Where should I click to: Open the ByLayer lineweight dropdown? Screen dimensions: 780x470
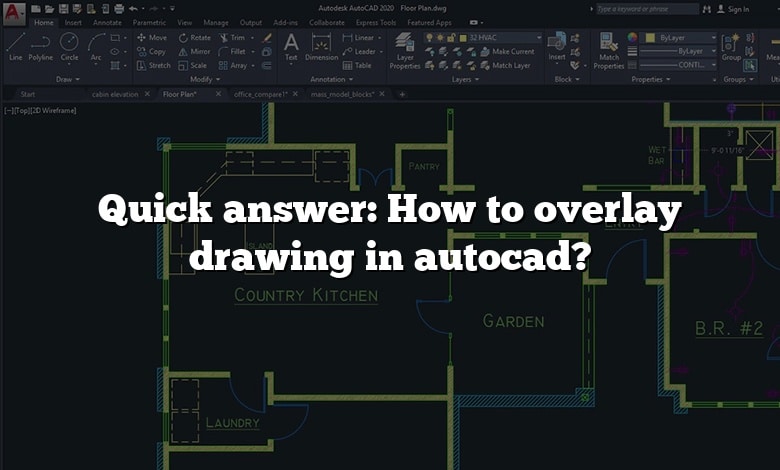tap(714, 51)
